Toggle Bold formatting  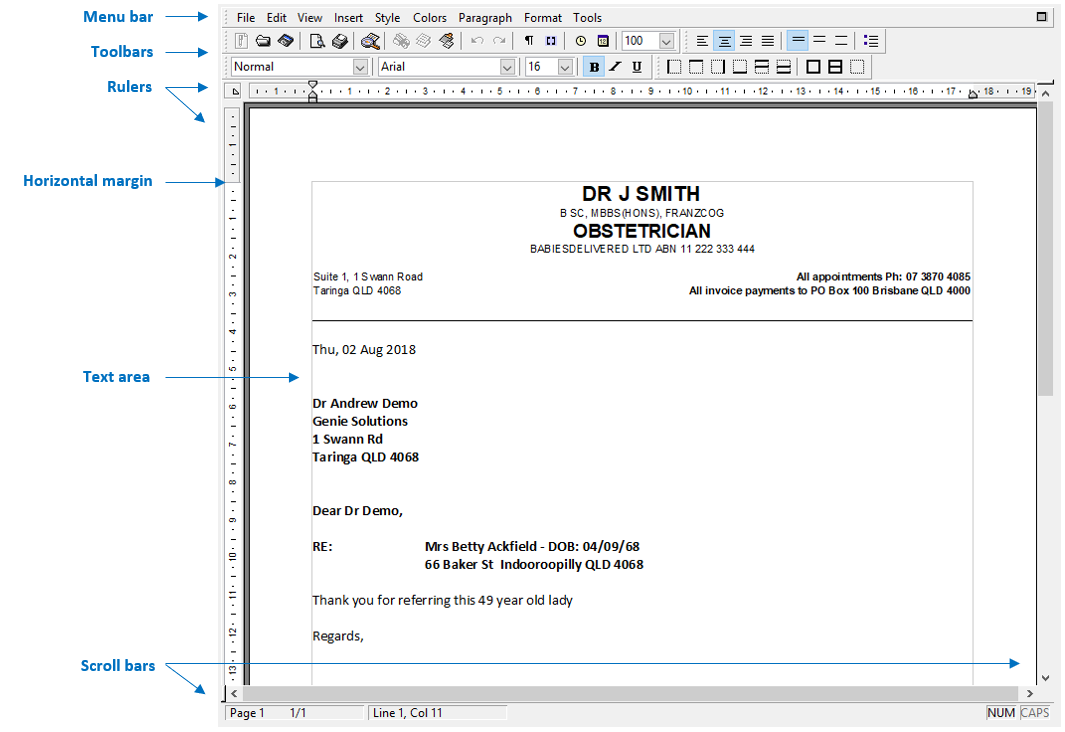594,67
